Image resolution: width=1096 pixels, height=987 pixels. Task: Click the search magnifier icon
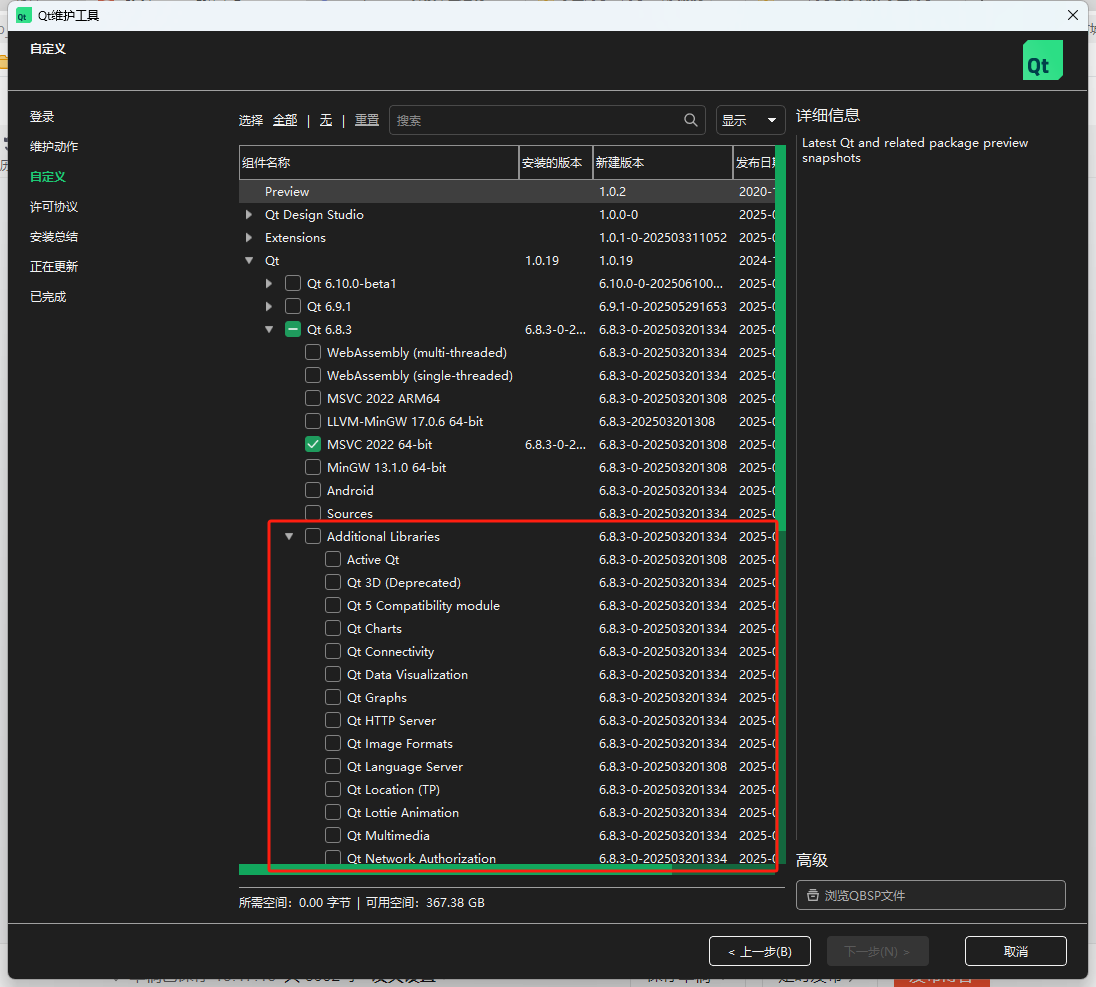point(690,120)
